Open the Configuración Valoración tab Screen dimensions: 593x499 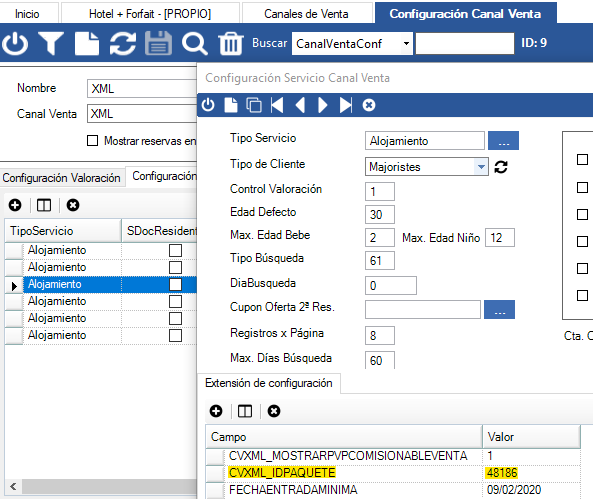click(x=62, y=178)
